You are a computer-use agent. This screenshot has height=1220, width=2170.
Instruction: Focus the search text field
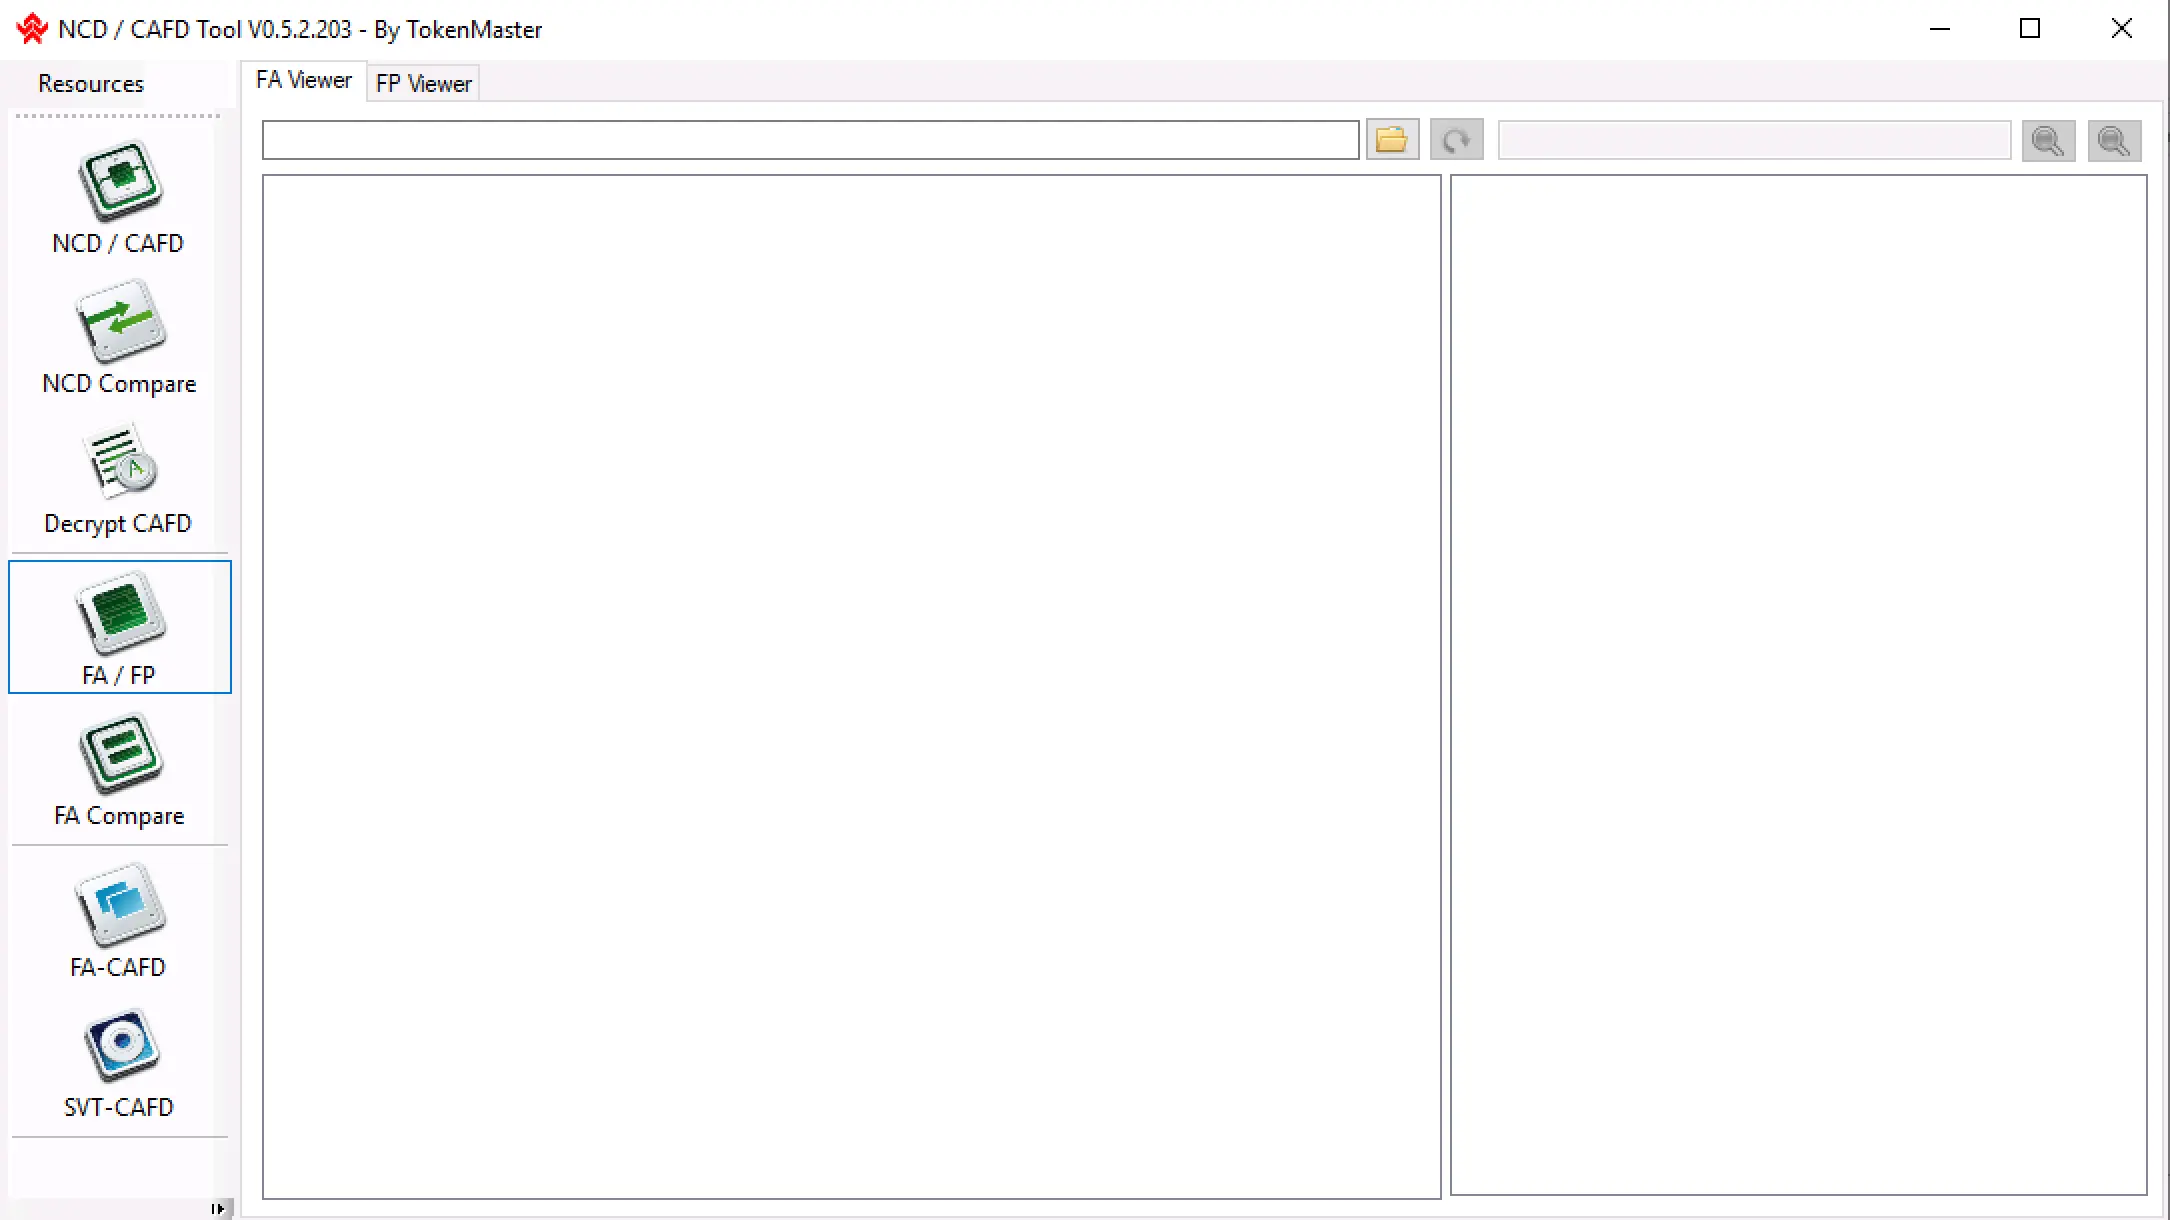click(1754, 141)
